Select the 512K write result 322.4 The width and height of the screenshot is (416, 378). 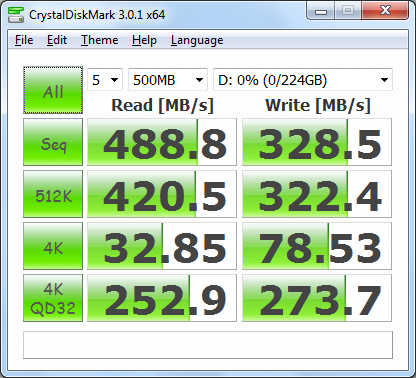tap(317, 194)
